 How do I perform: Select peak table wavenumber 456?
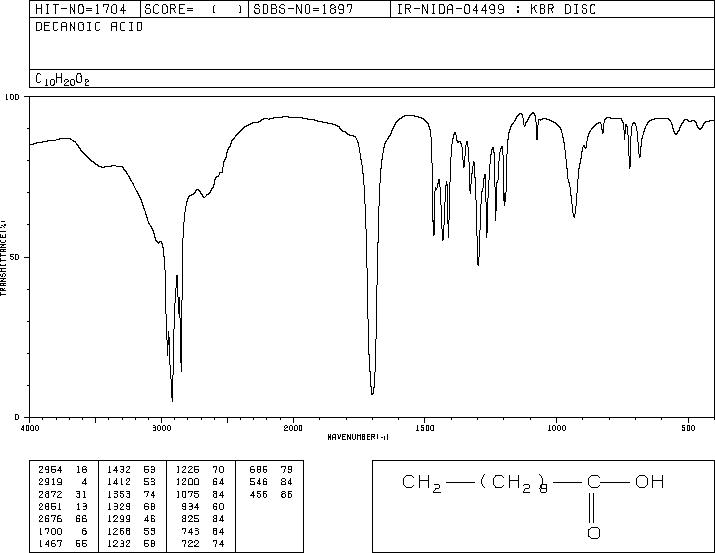(259, 494)
